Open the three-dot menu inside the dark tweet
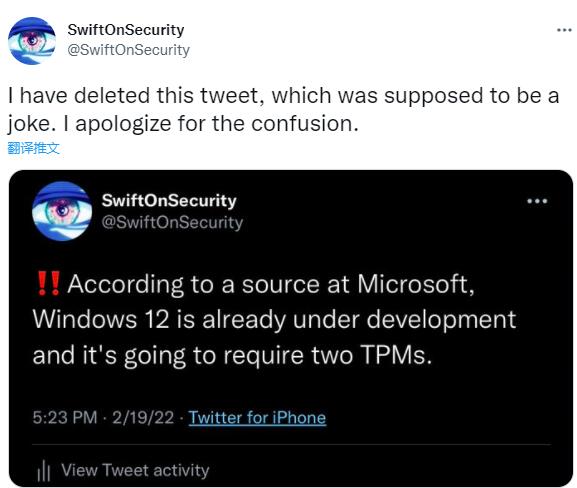 [537, 201]
